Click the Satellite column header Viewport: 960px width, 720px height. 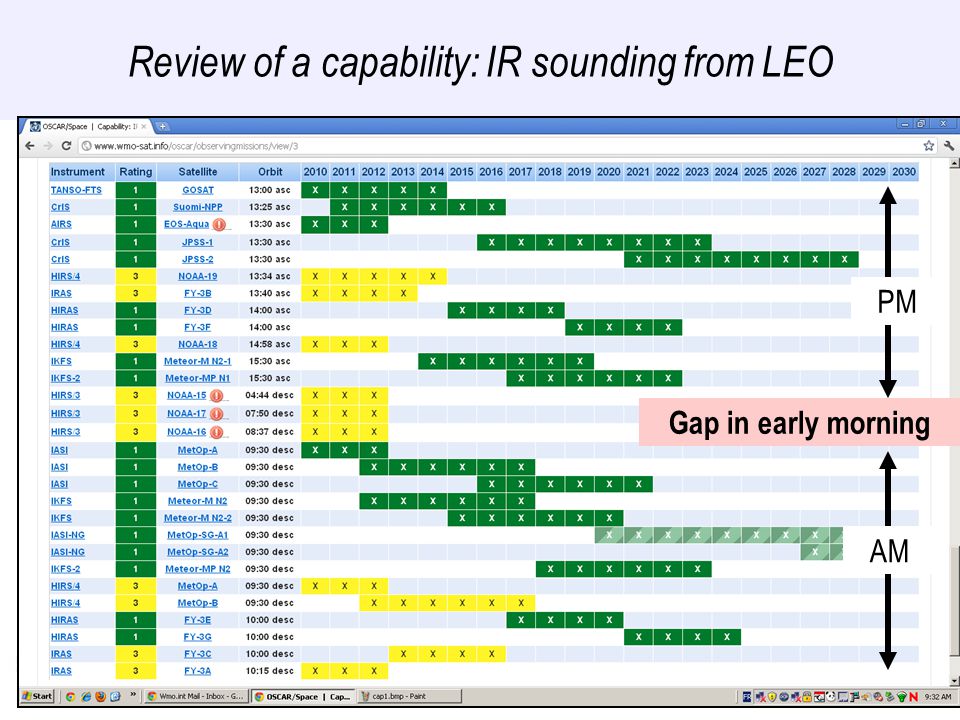198,172
